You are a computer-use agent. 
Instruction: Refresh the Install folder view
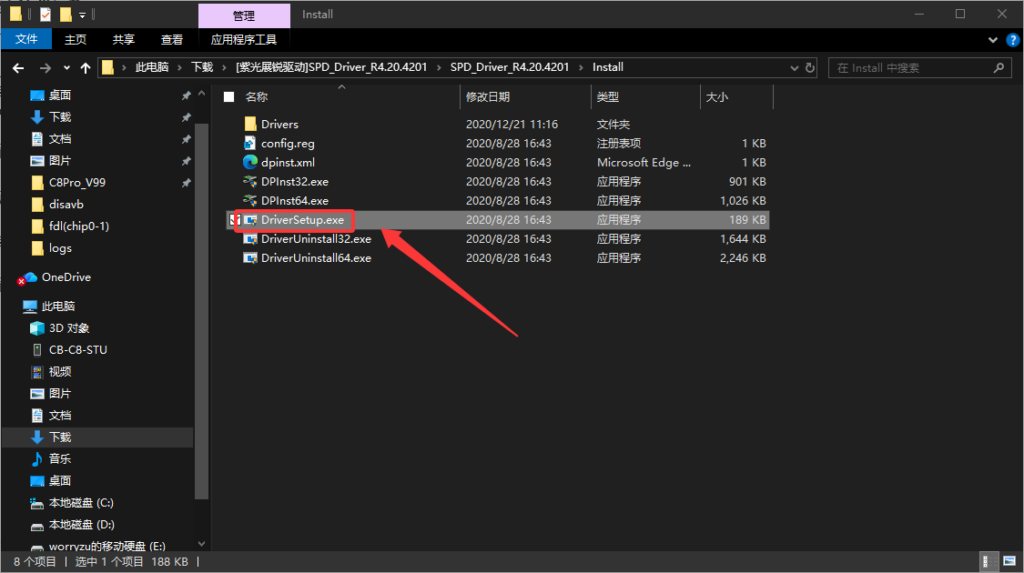[810, 67]
